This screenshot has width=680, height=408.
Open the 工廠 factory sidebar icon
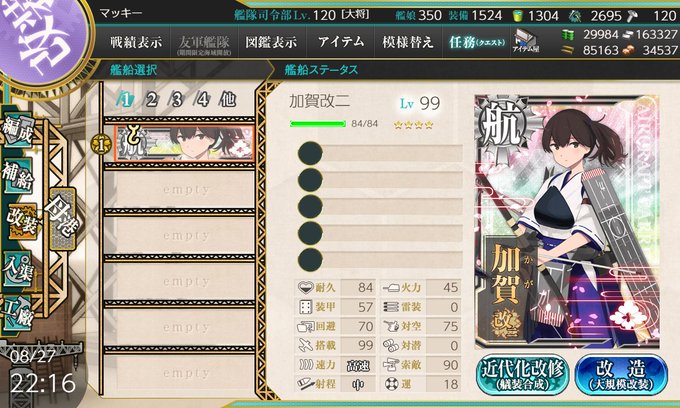pyautogui.click(x=17, y=314)
